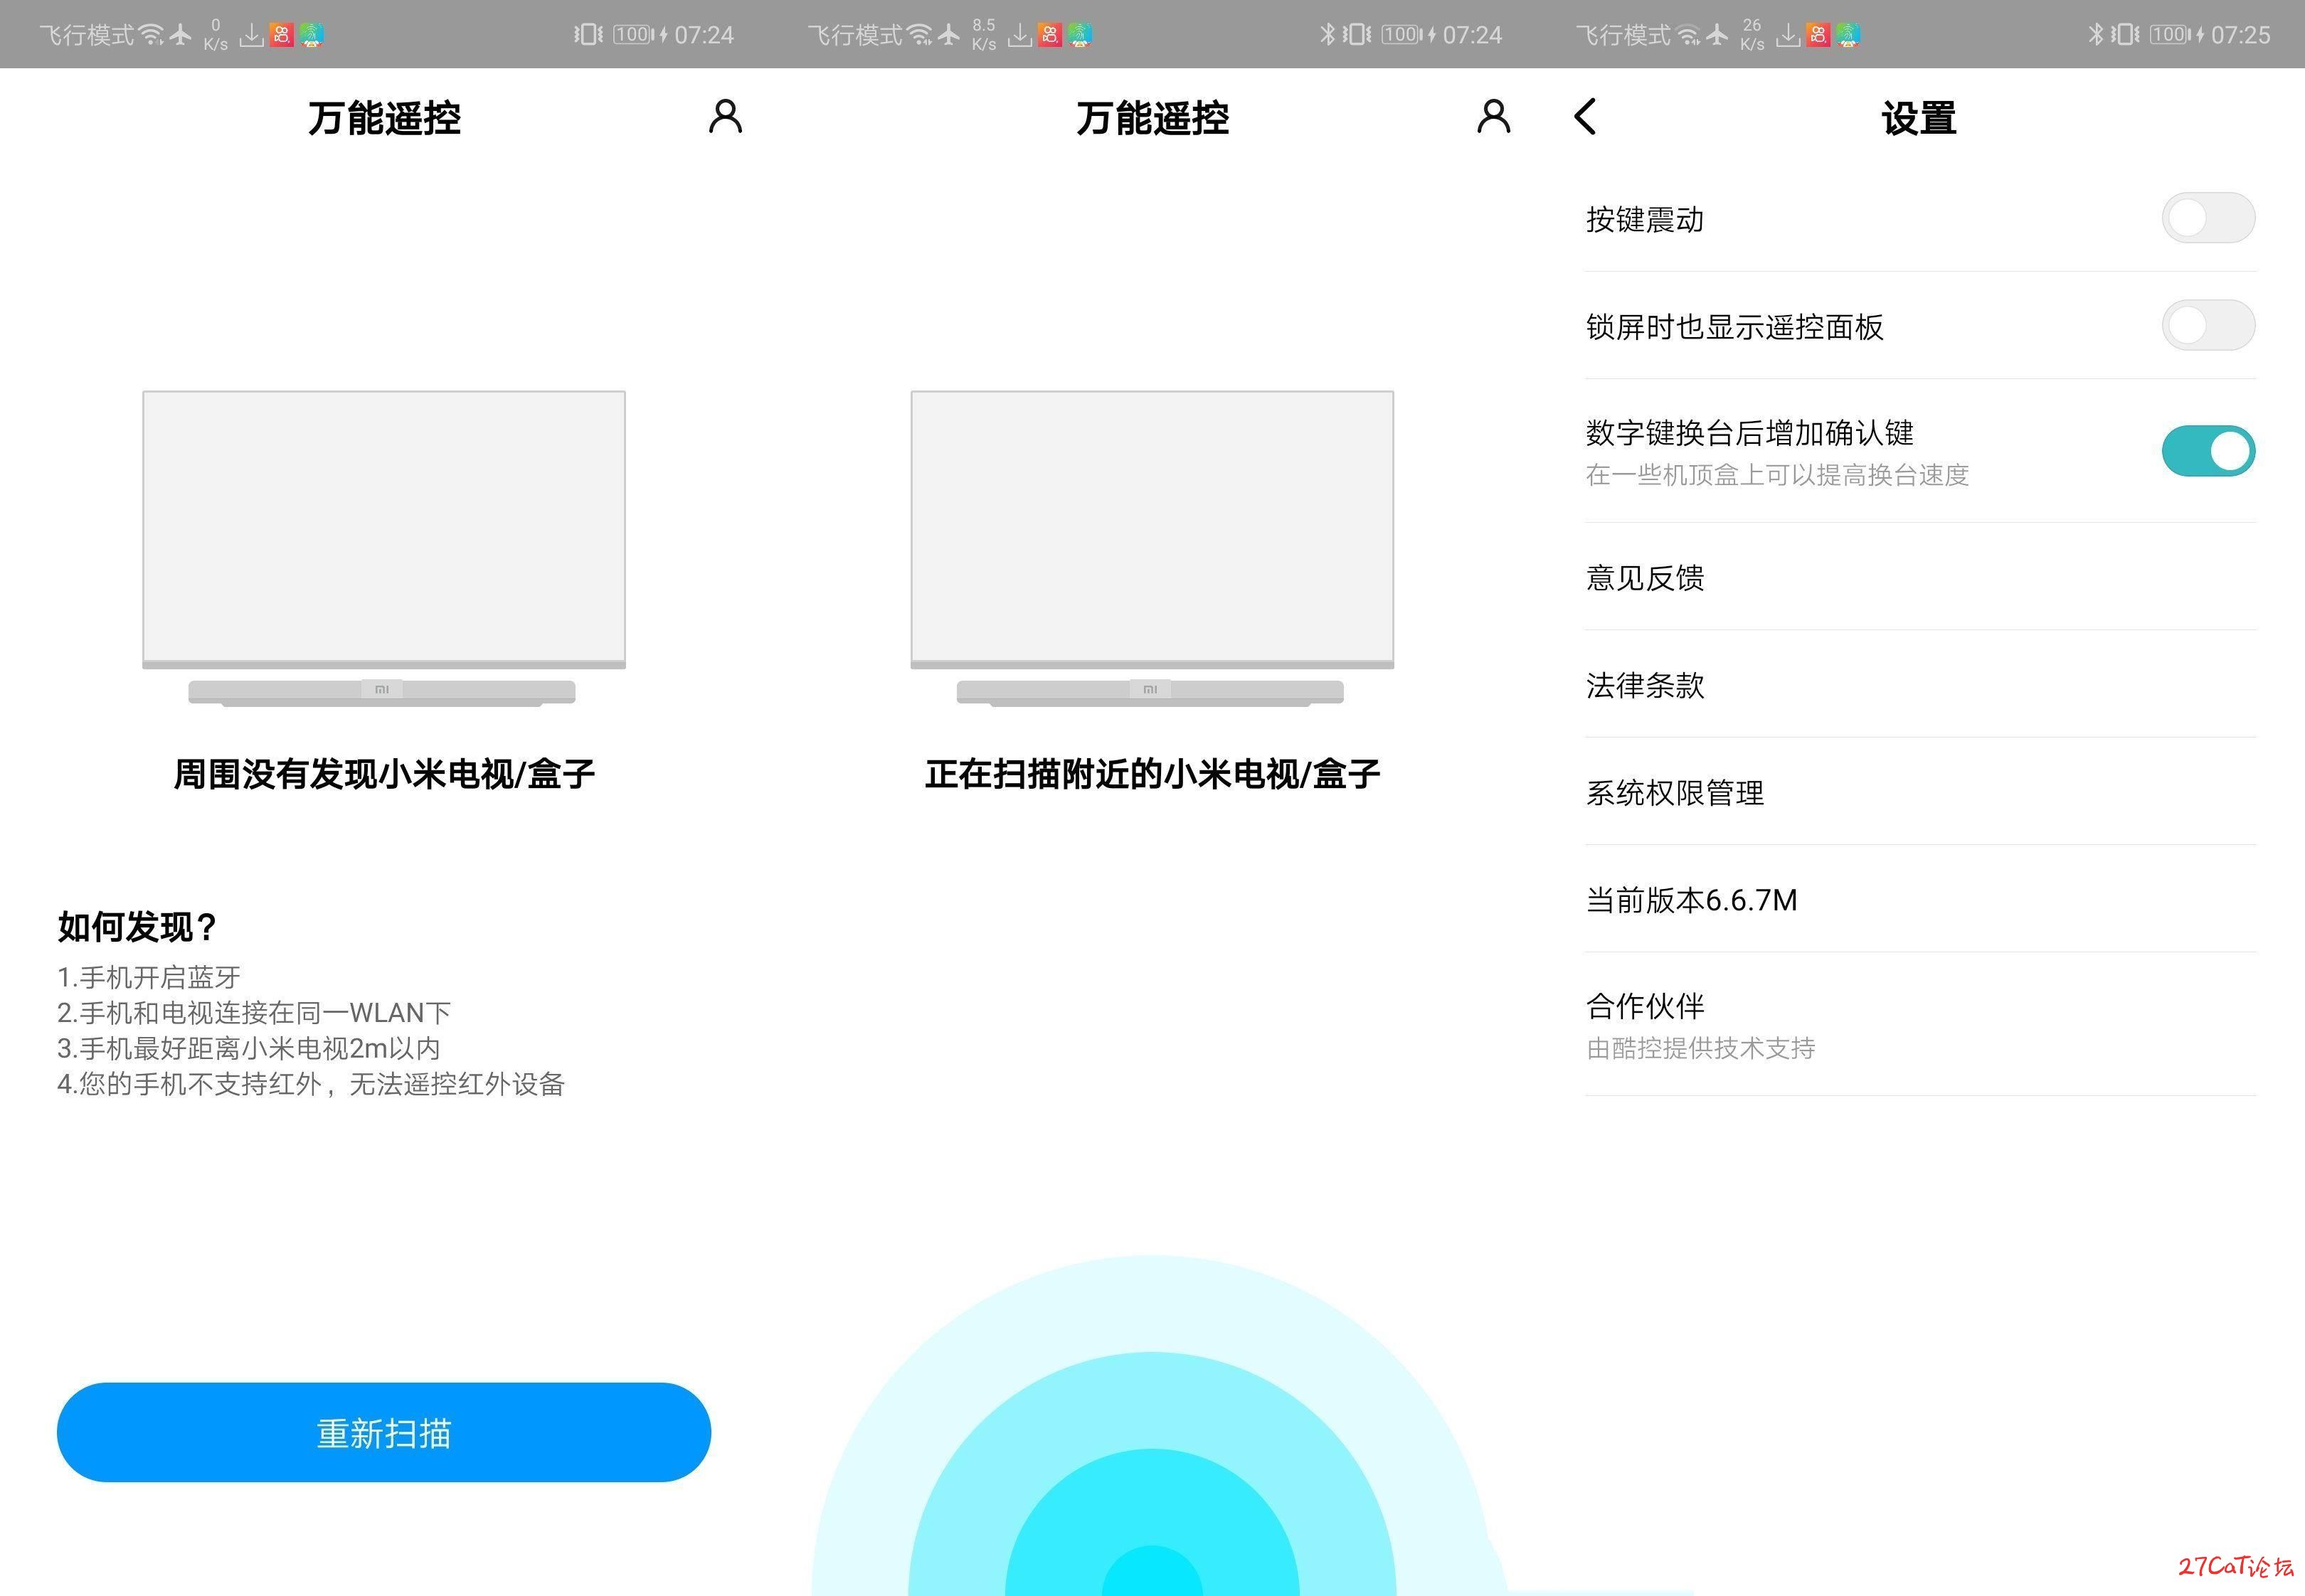The height and width of the screenshot is (1596, 2305).
Task: Tap tip 3.手机最好距离小米电视2m以内
Action: click(249, 1048)
